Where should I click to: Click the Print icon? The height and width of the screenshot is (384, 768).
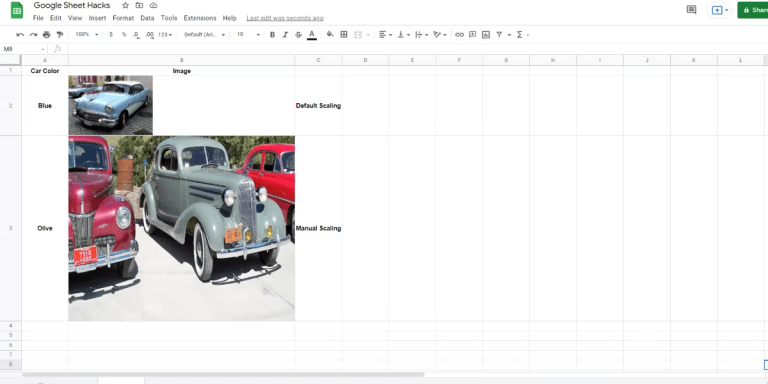47,35
